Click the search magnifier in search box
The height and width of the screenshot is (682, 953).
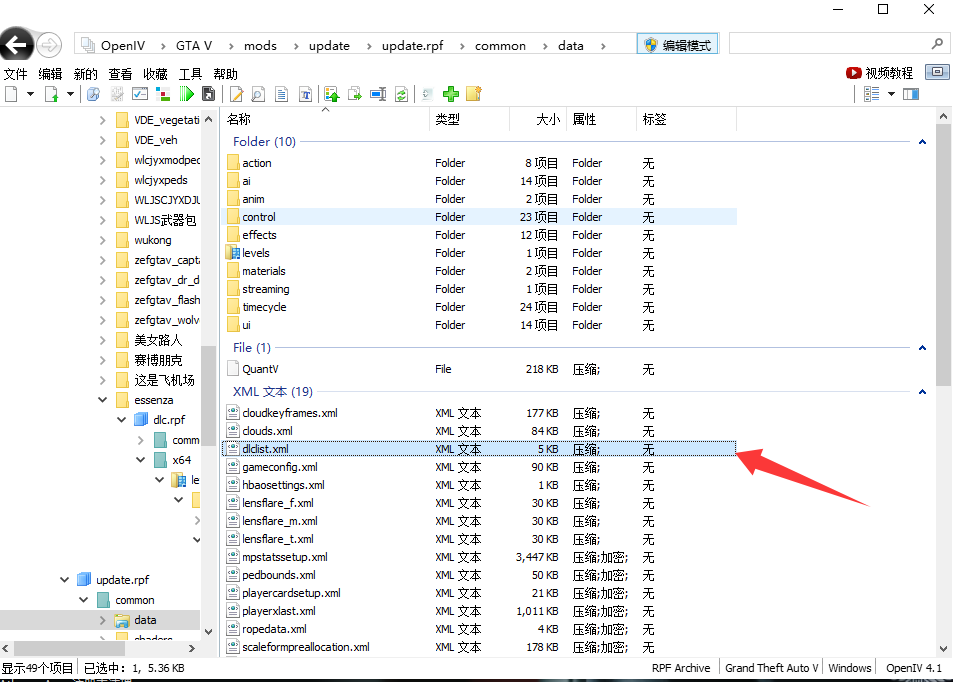[x=937, y=44]
